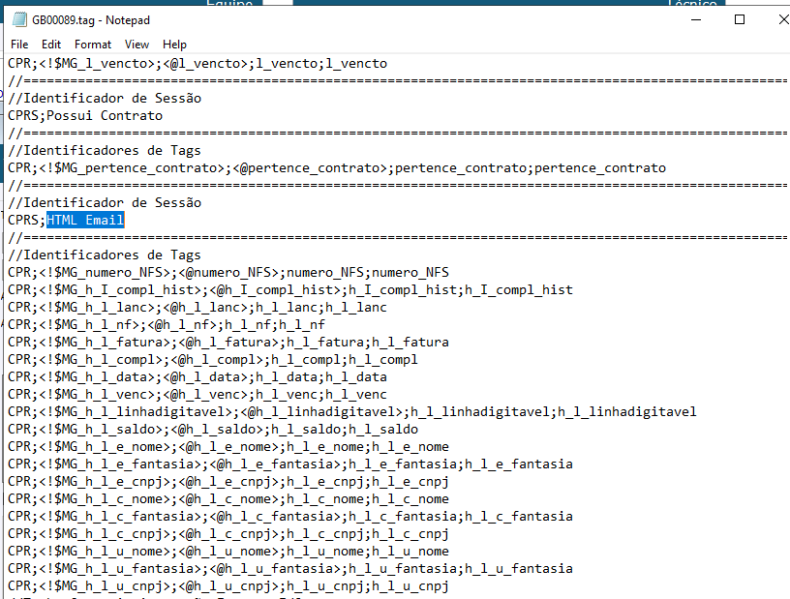The width and height of the screenshot is (790, 599).
Task: Click the h_l_data CPR line
Action: tap(197, 377)
